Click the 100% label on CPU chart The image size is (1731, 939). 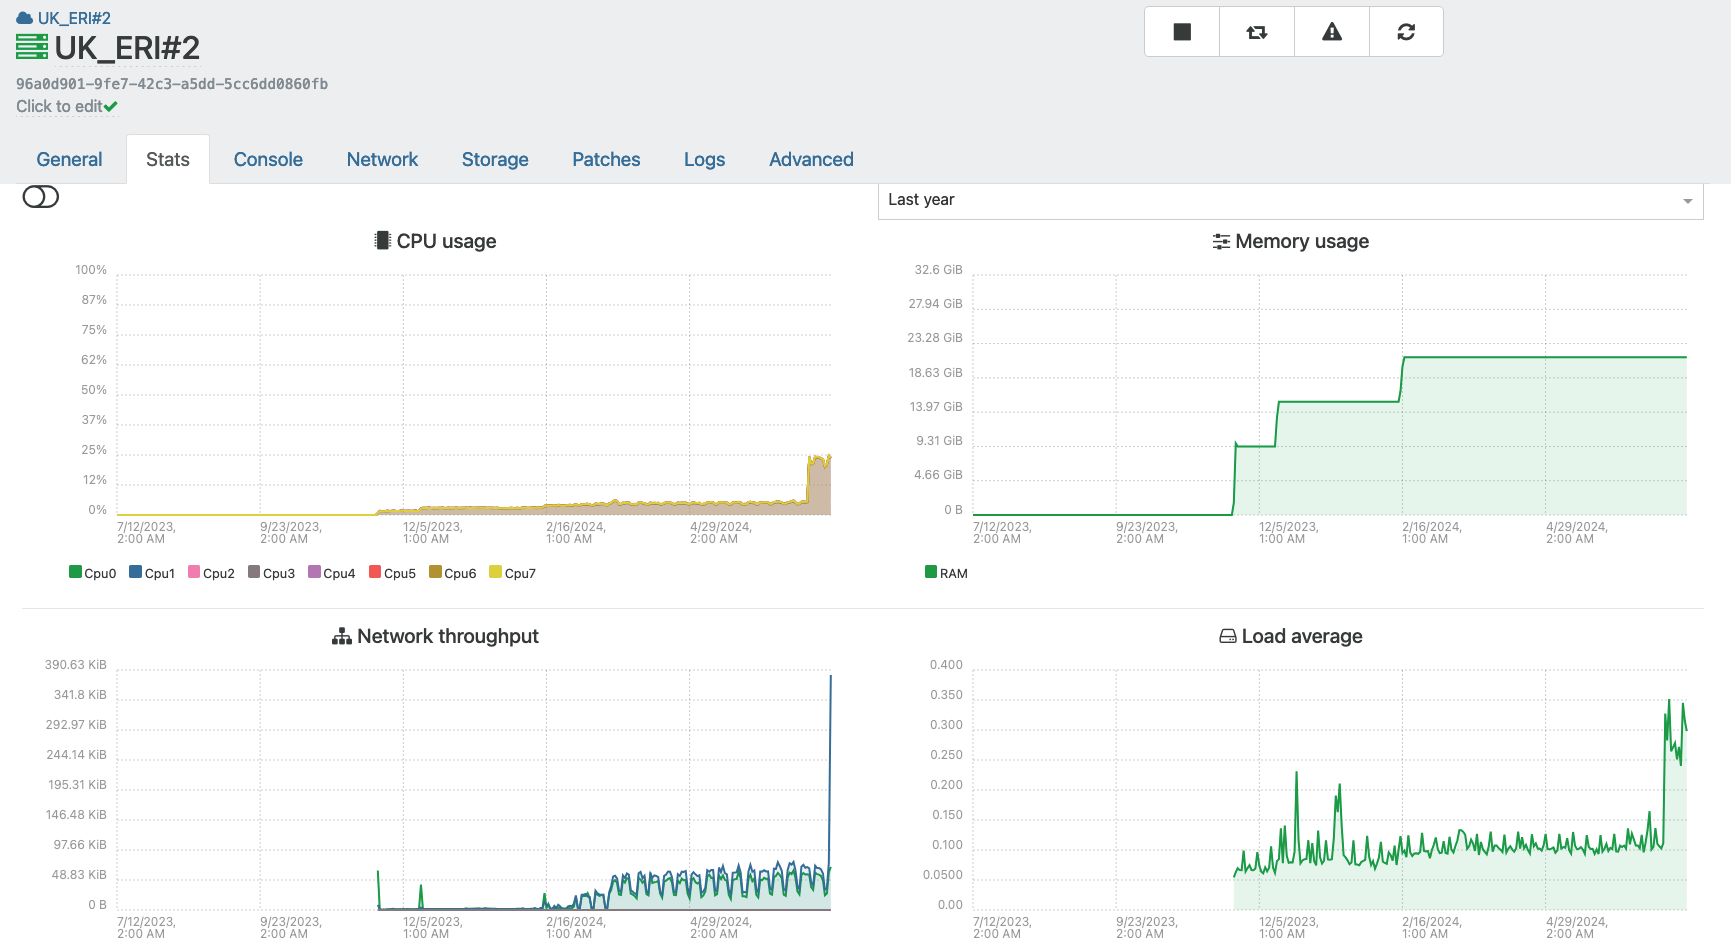[x=91, y=270]
